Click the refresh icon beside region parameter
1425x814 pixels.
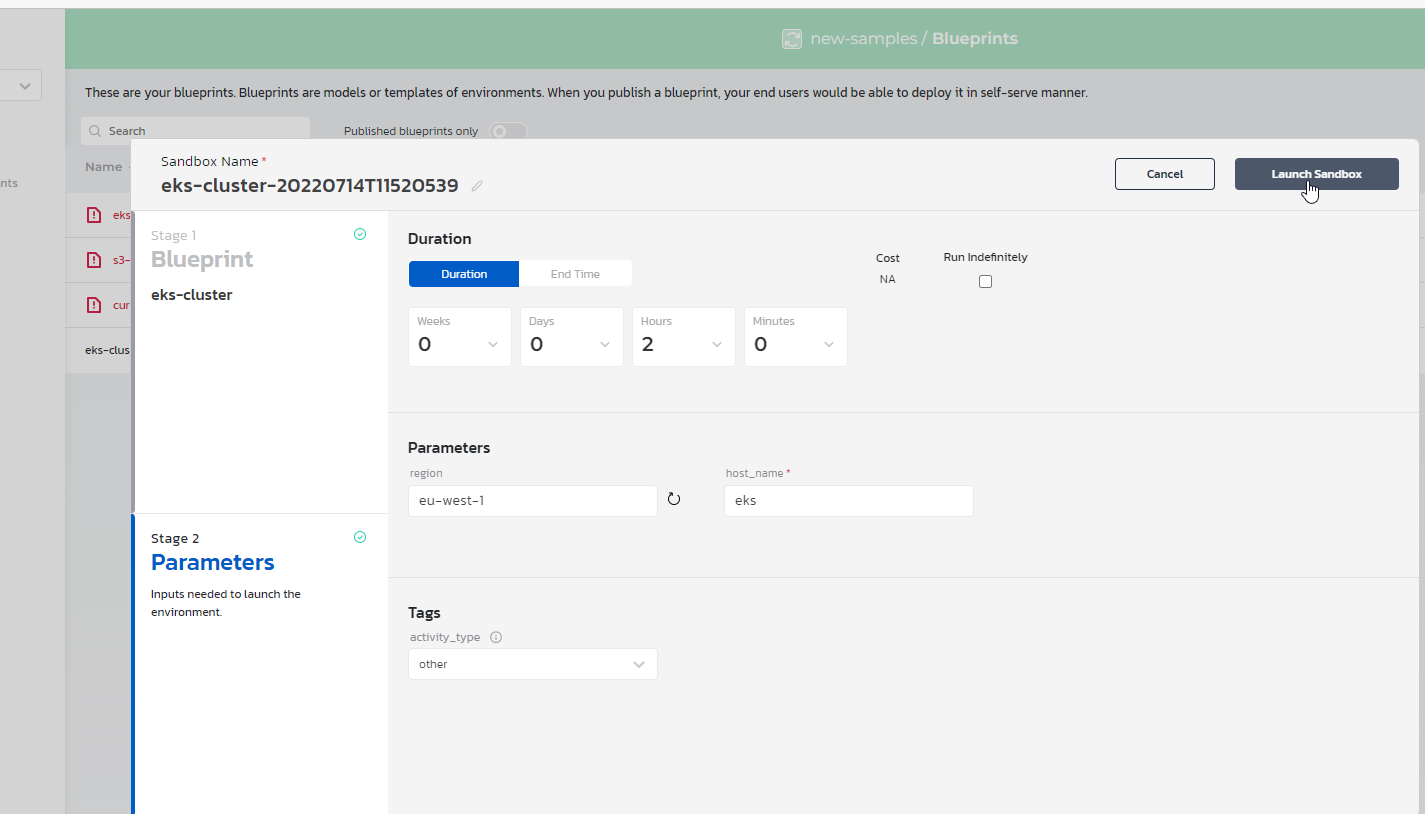point(674,498)
